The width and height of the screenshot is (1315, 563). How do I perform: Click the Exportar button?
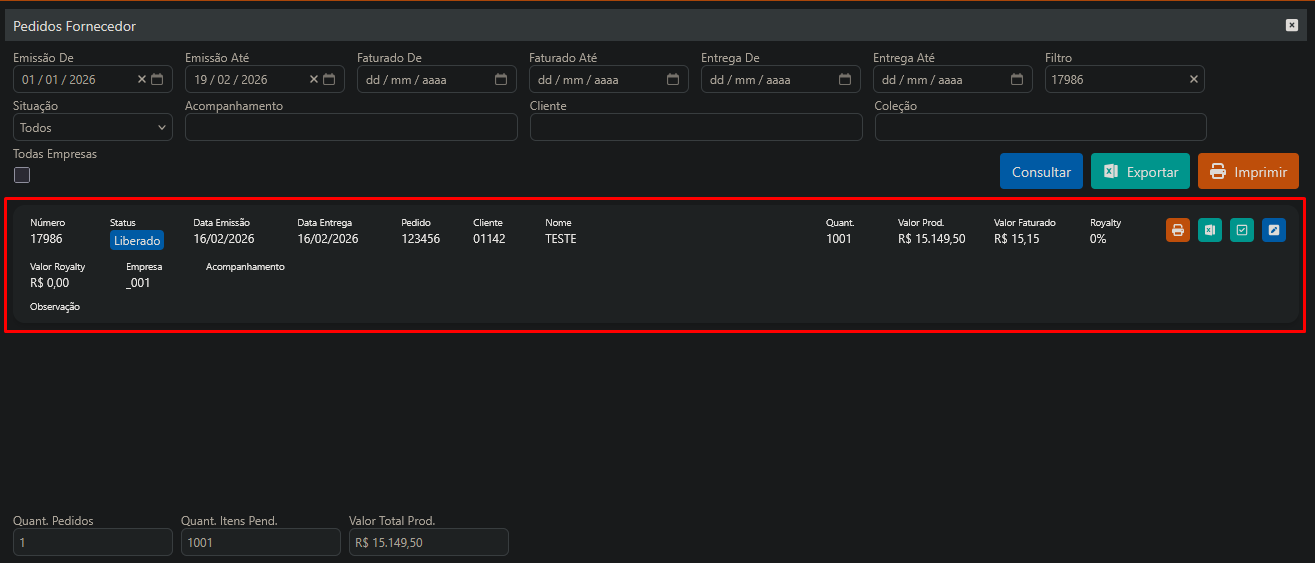coord(1140,171)
